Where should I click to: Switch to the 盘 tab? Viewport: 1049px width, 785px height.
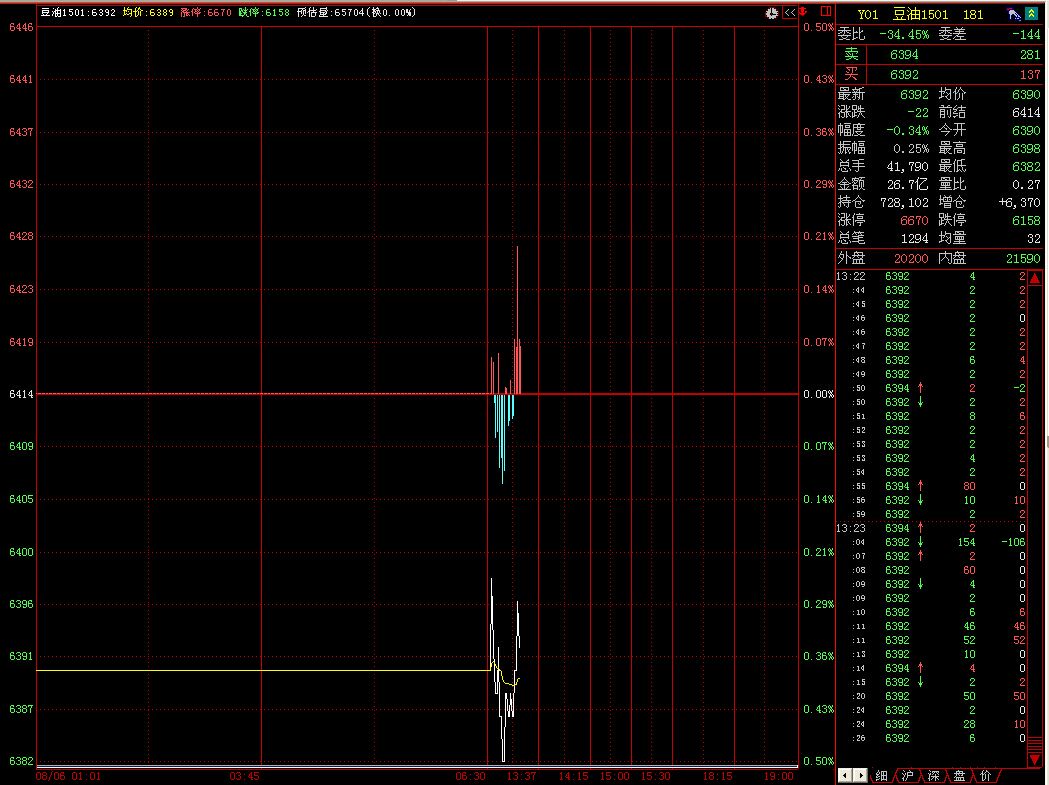(959, 775)
